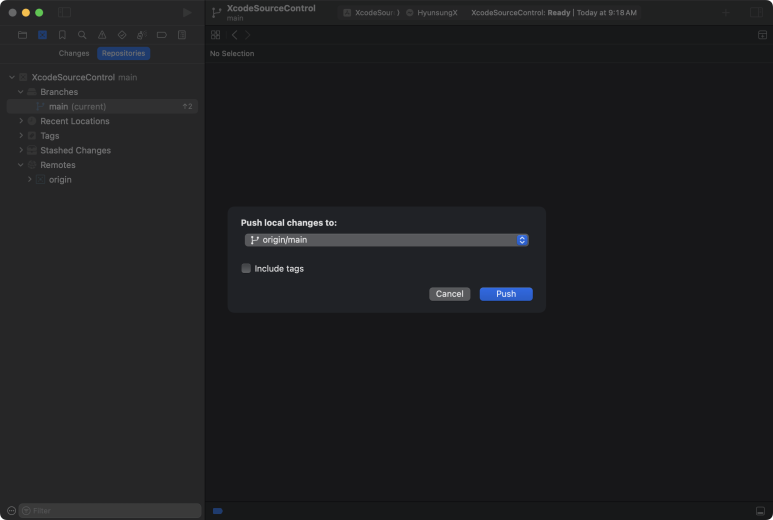Add an editor on the right
The height and width of the screenshot is (520, 773).
pyautogui.click(x=762, y=35)
